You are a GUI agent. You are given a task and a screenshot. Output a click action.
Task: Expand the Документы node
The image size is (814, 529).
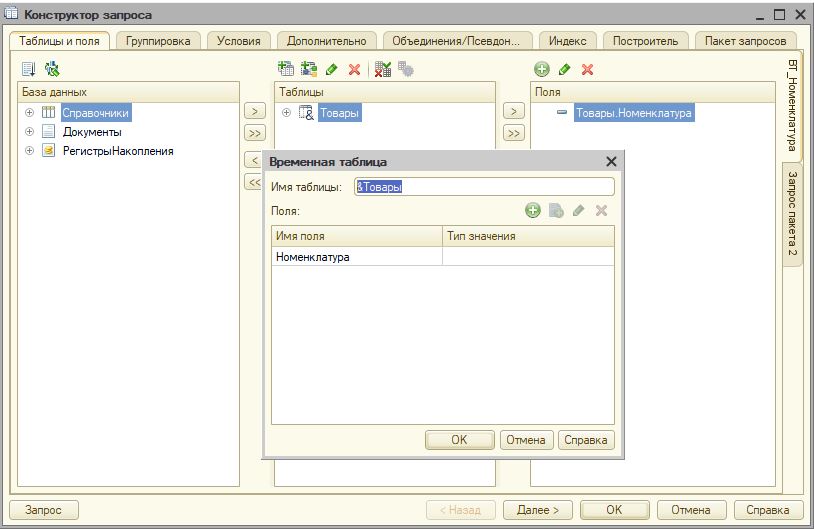click(30, 131)
